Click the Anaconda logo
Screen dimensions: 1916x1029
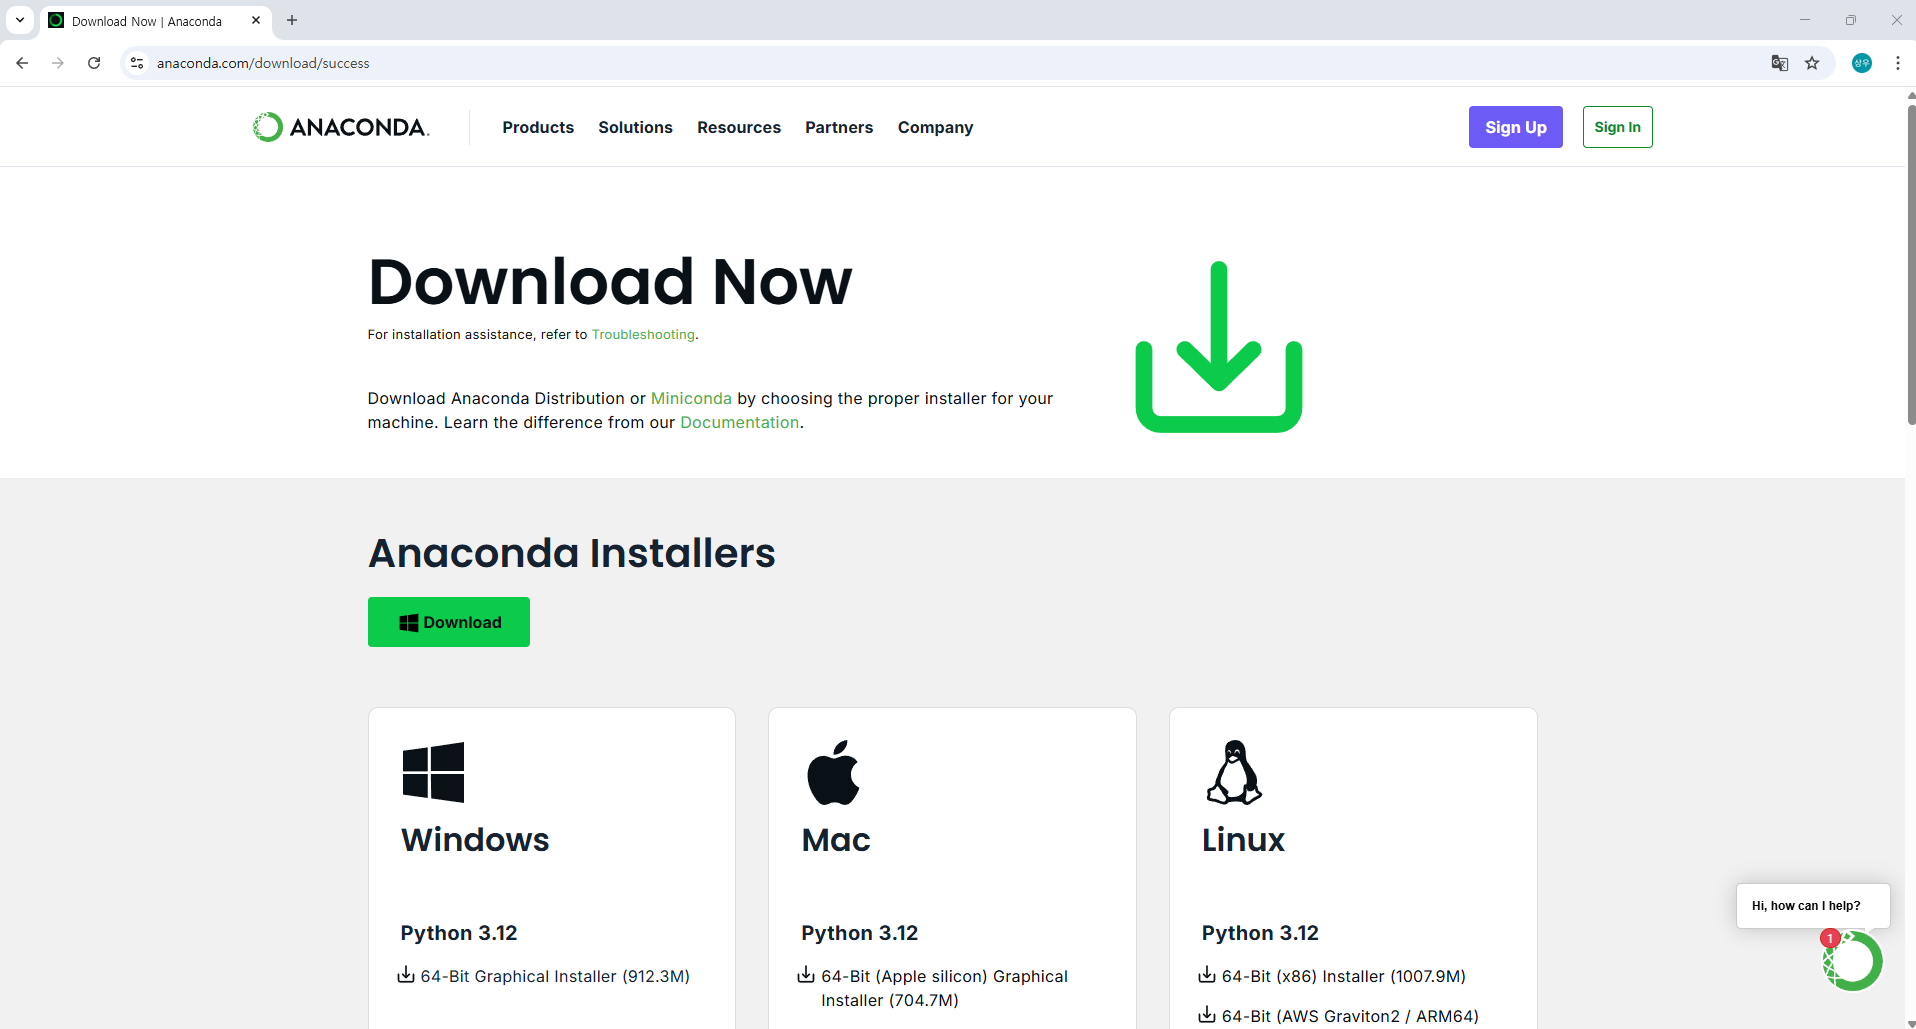click(x=341, y=127)
